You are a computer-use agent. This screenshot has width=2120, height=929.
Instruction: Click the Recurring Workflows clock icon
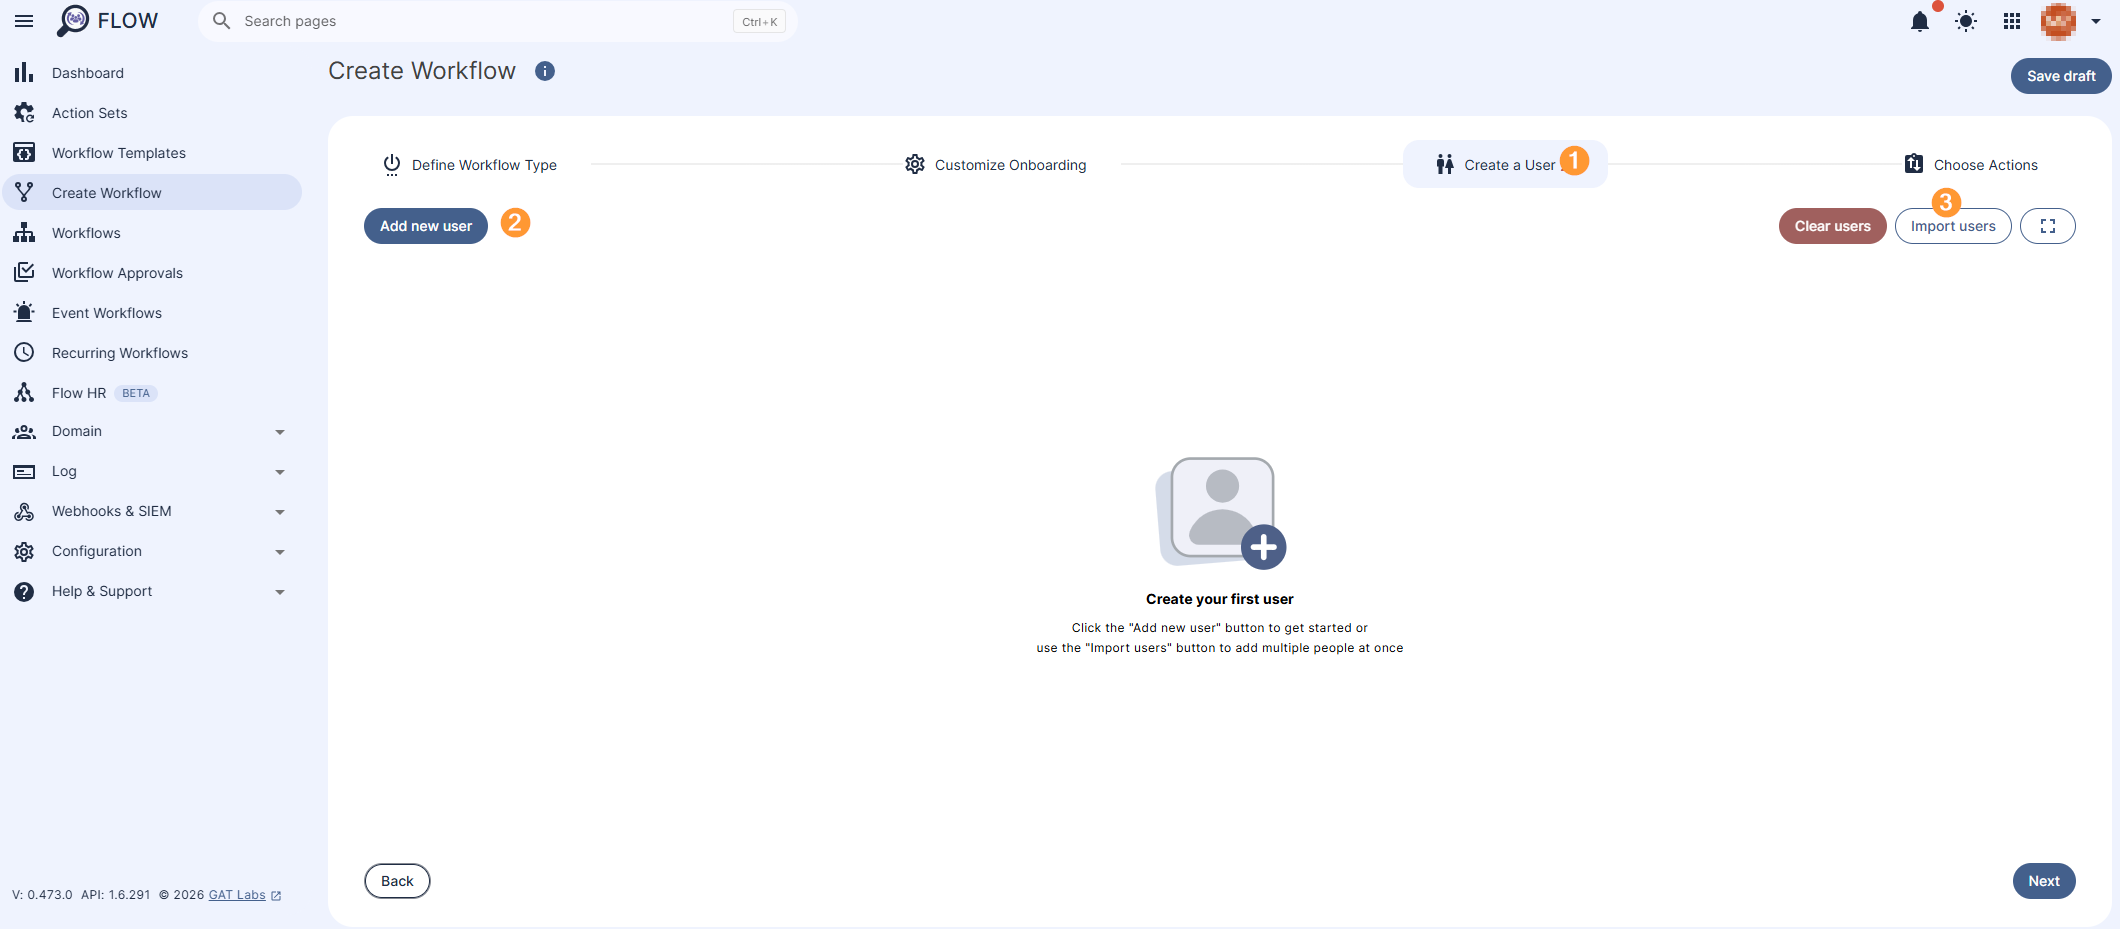pyautogui.click(x=24, y=353)
